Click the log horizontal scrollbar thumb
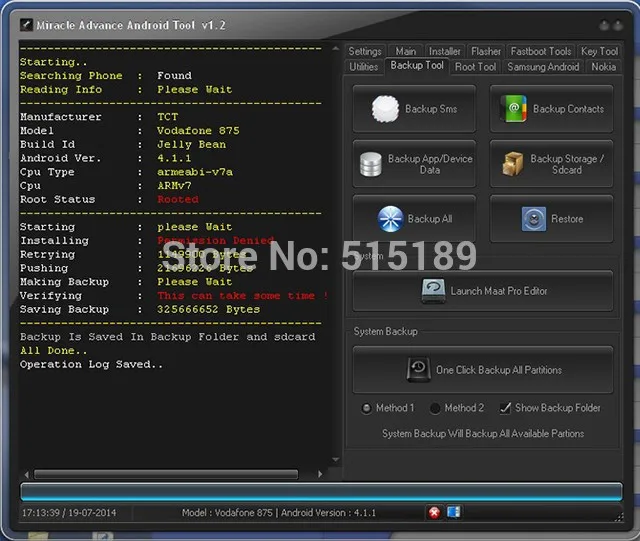 (166, 474)
